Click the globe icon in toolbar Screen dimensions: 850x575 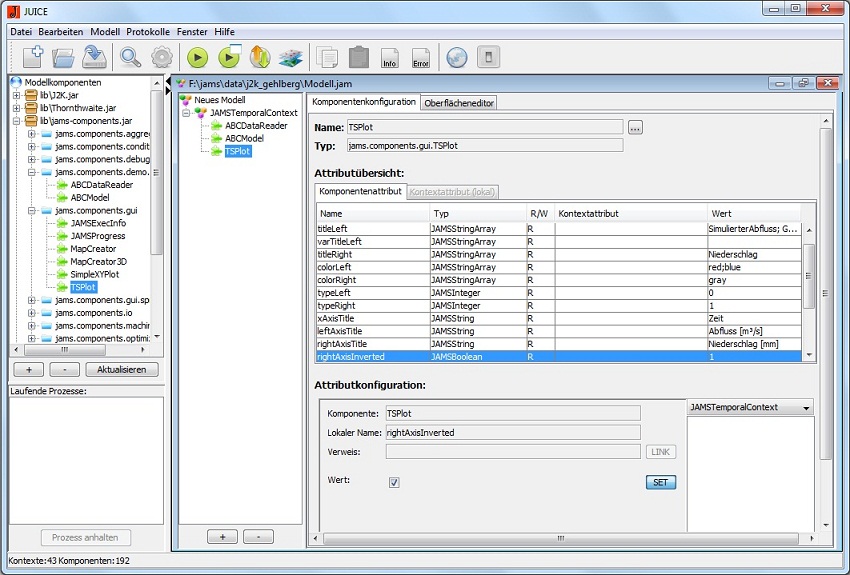click(x=456, y=57)
